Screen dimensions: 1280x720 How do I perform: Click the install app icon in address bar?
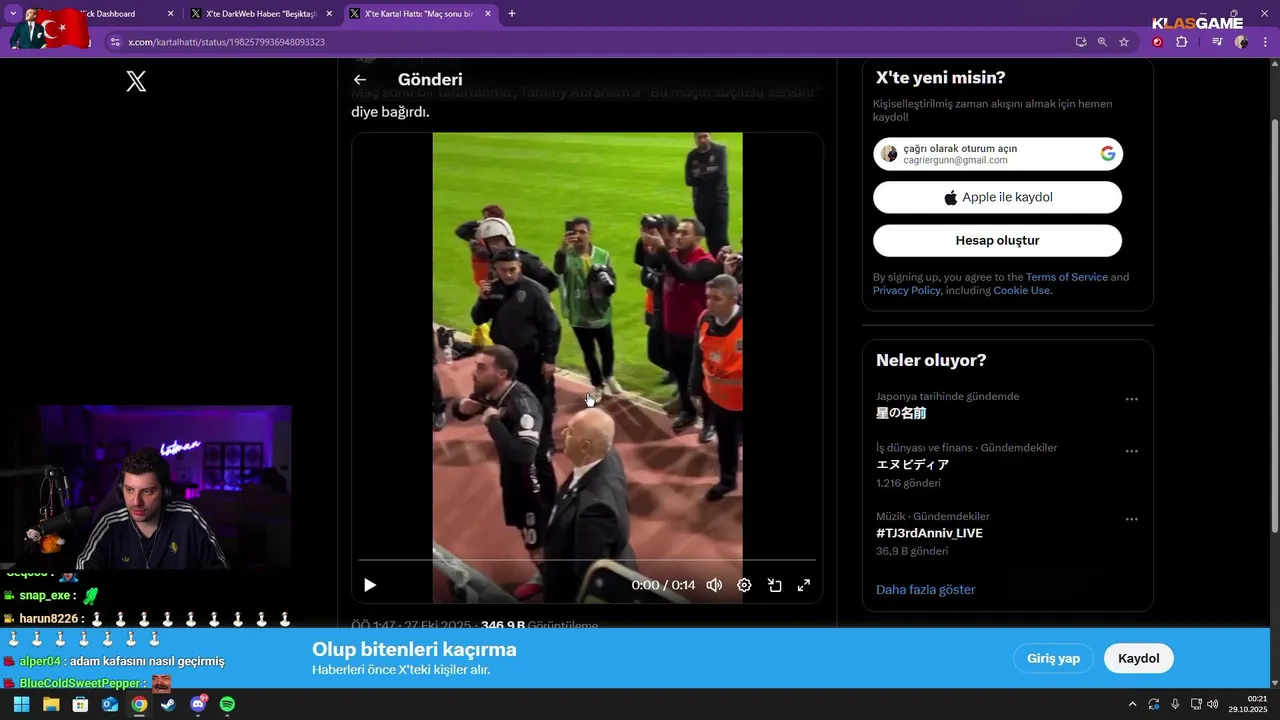pyautogui.click(x=1081, y=42)
